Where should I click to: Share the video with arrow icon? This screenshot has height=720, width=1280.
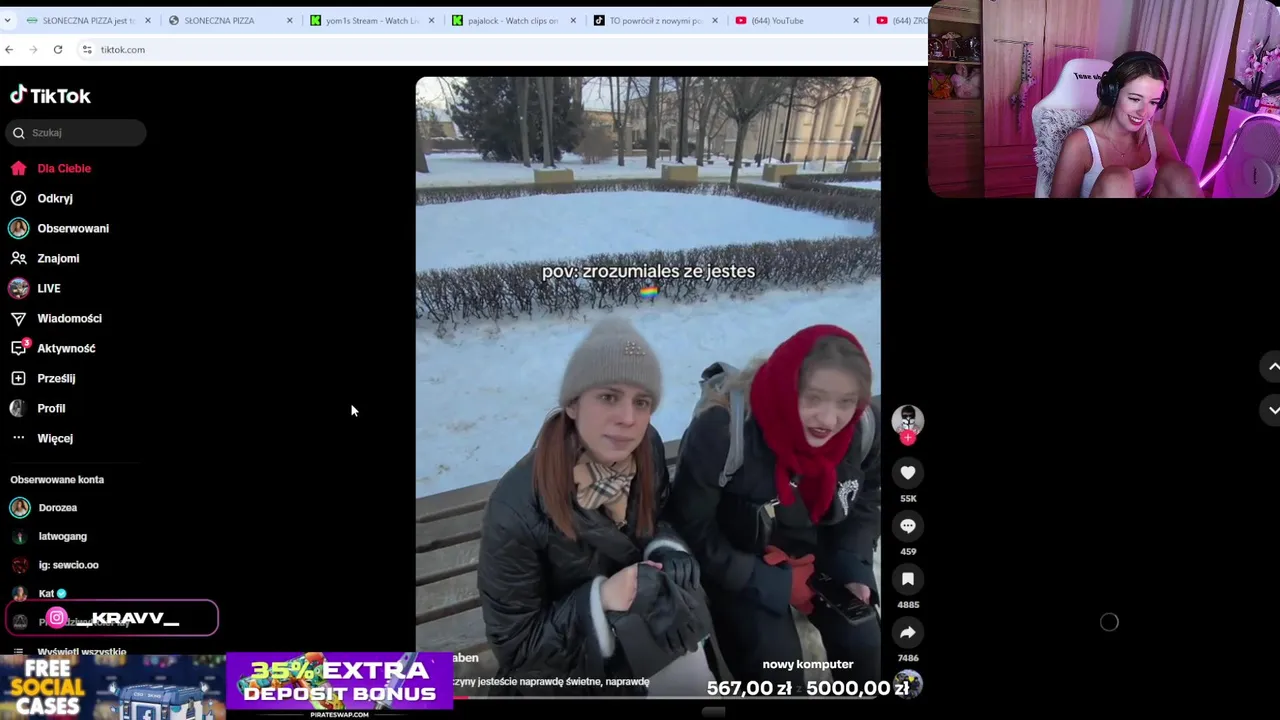click(x=908, y=632)
